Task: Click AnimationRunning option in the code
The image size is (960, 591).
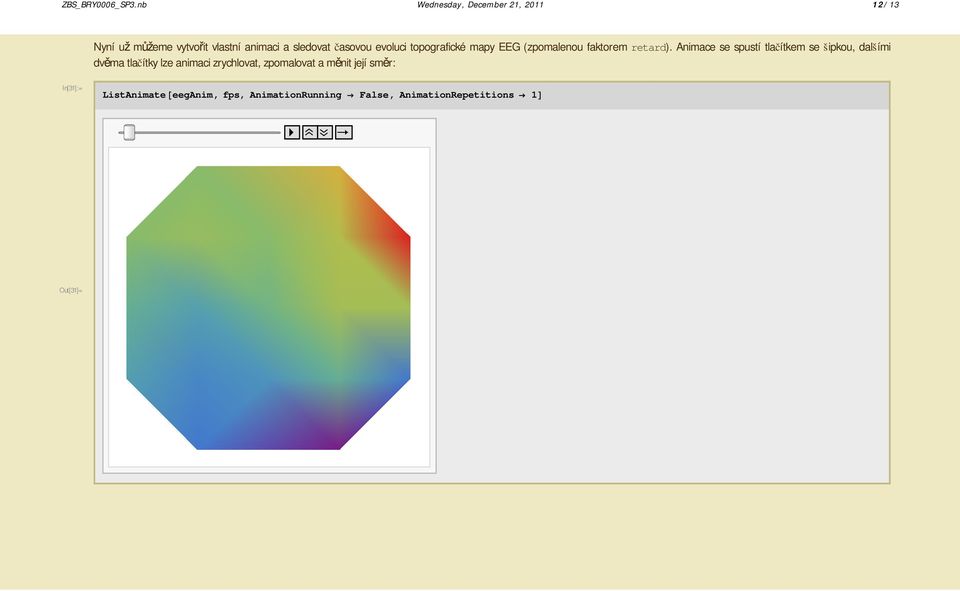Action: (x=296, y=95)
